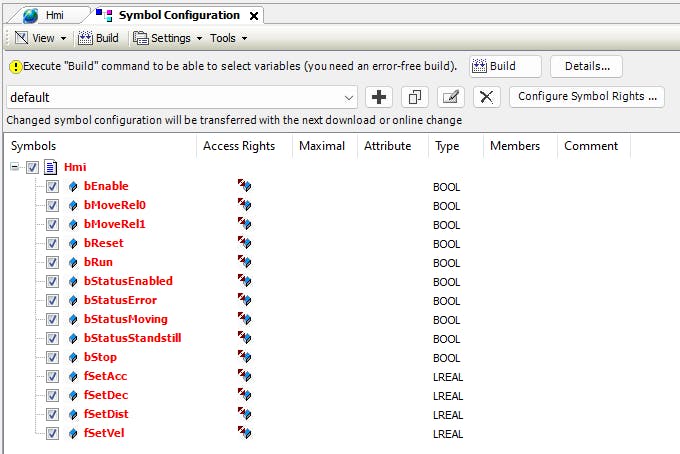The width and height of the screenshot is (680, 454).
Task: Click the access rights icon for bStatusError
Action: coord(244,300)
